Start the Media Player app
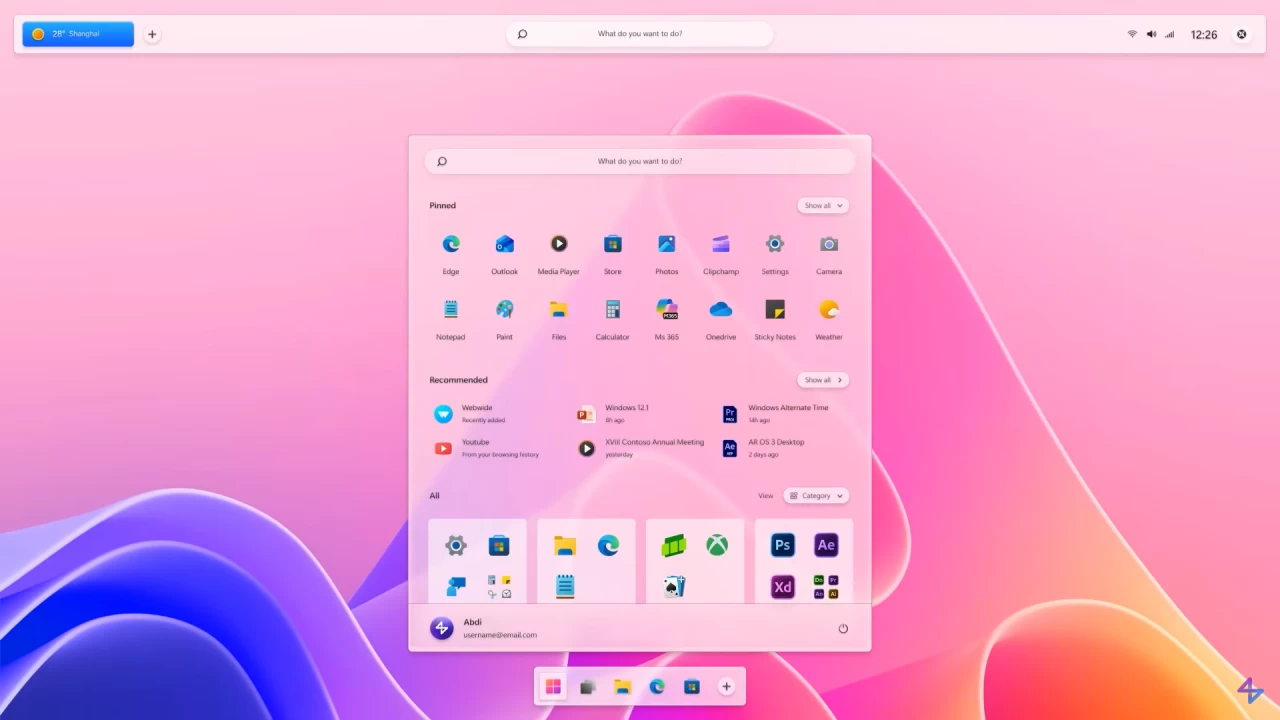 pos(558,243)
